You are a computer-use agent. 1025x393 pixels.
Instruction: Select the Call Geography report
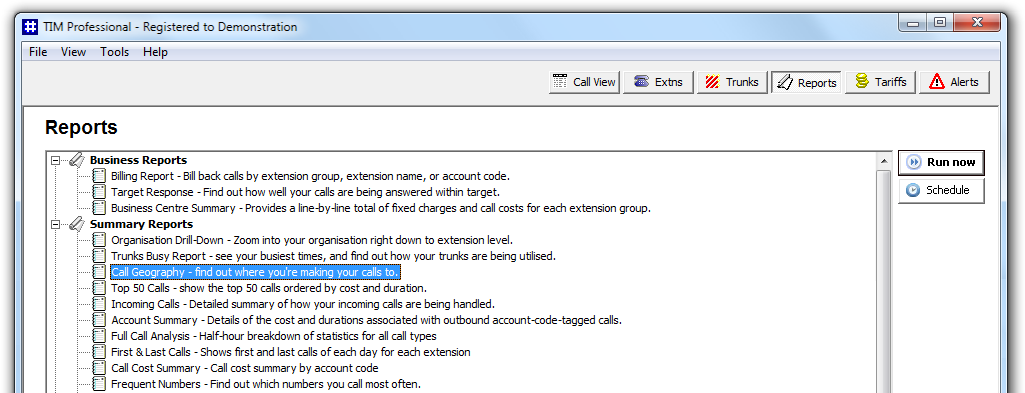click(x=255, y=272)
